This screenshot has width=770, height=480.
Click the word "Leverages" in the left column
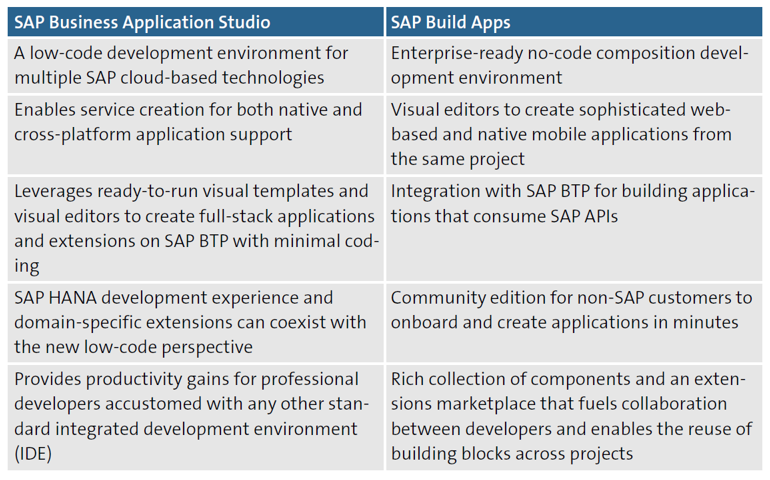56,191
